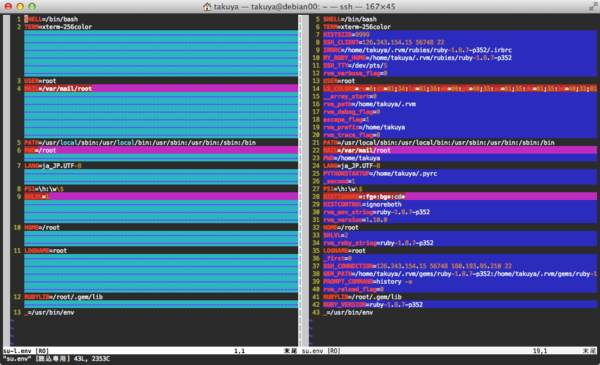
Task: Click RUBYLIB=/root/.gem/lib on left pane line 12
Action: pyautogui.click(x=64, y=297)
